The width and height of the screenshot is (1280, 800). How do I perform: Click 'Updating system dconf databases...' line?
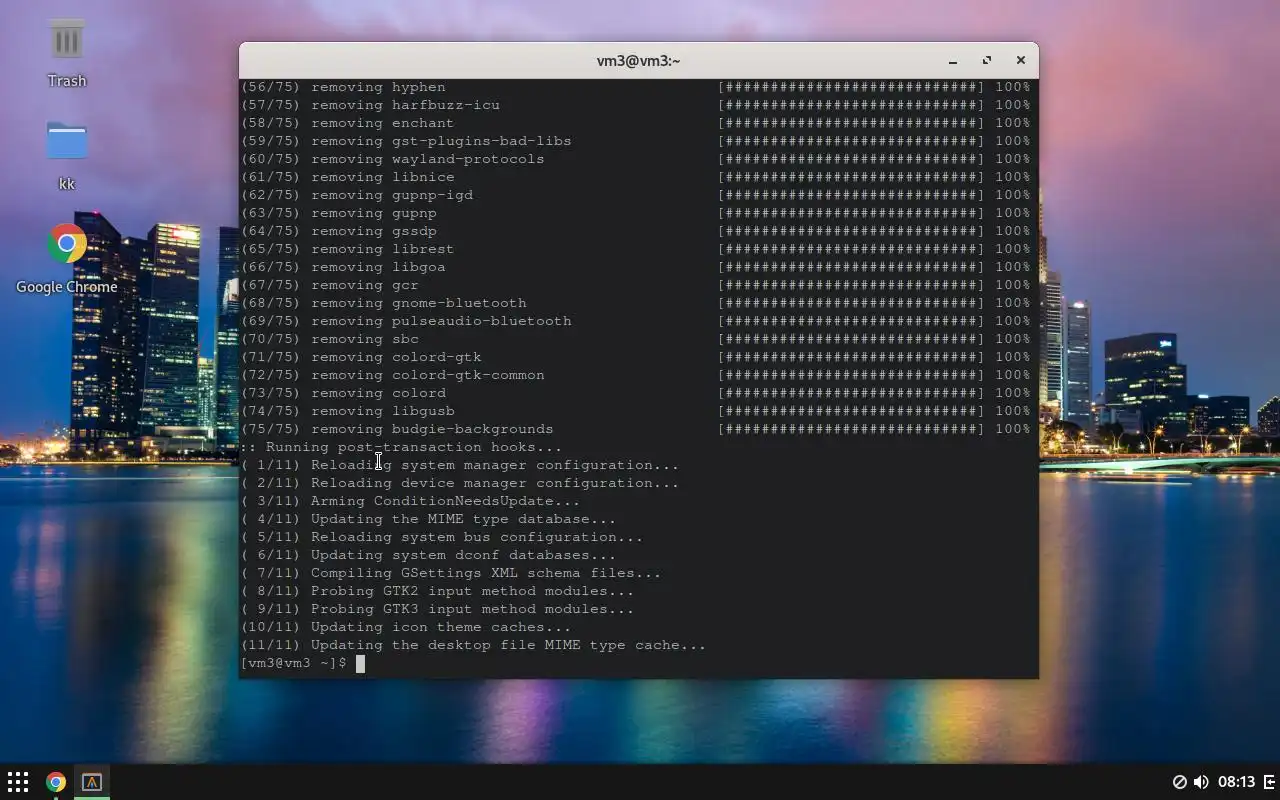pos(428,555)
